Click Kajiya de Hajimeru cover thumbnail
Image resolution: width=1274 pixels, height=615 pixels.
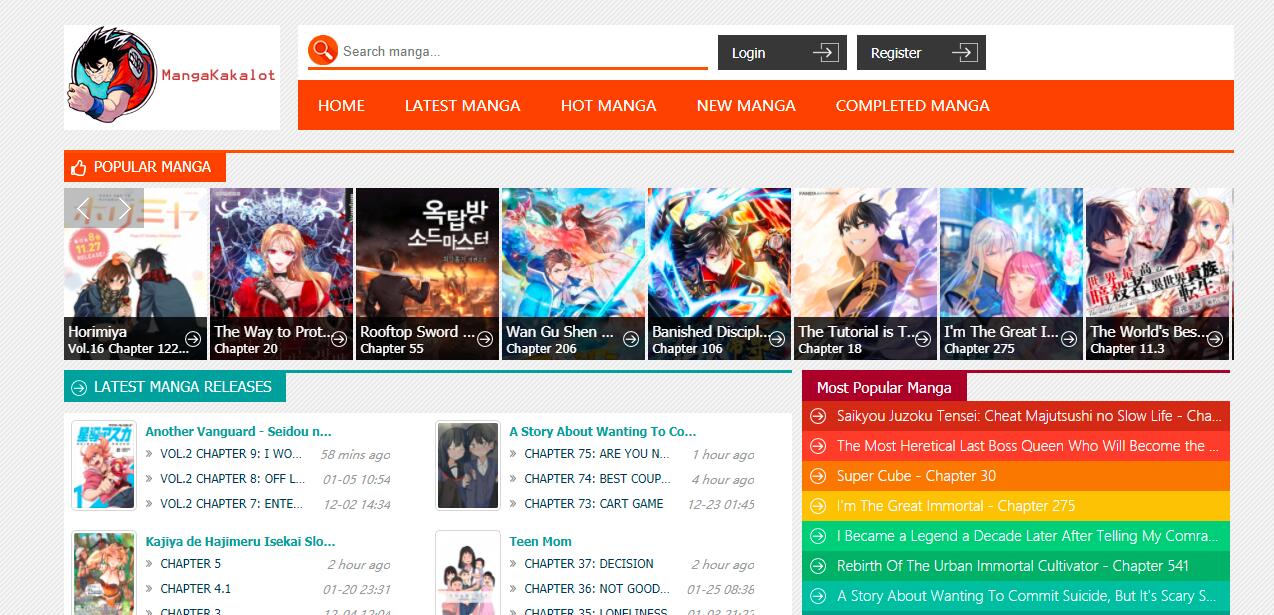pyautogui.click(x=104, y=573)
